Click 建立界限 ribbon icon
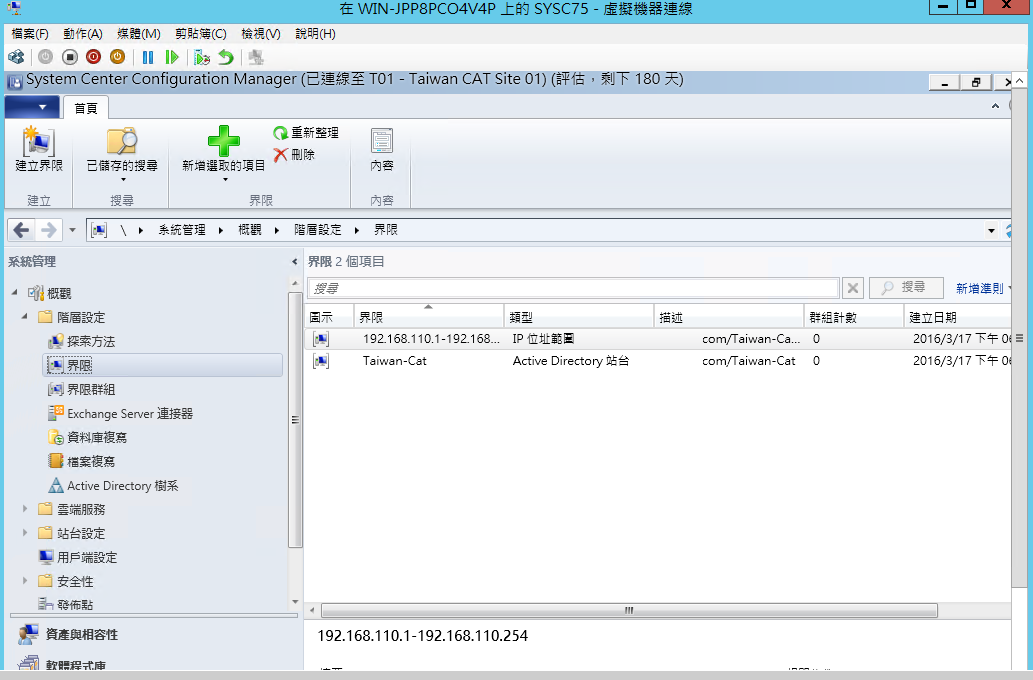The height and width of the screenshot is (680, 1033). pyautogui.click(x=39, y=150)
